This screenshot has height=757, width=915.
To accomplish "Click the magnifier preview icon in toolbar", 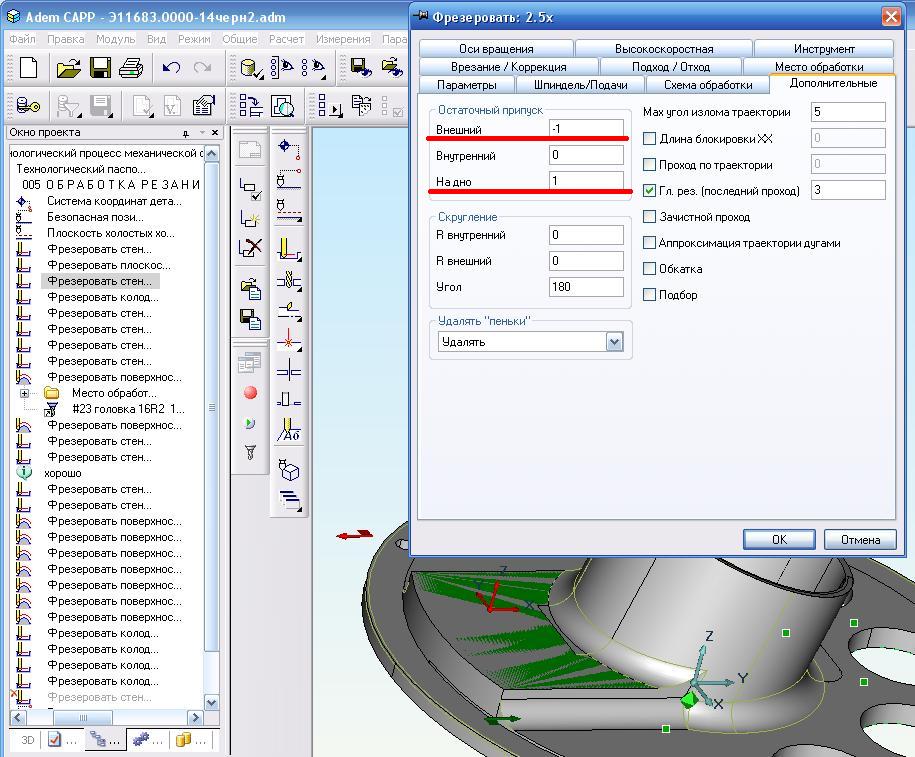I will pos(282,106).
